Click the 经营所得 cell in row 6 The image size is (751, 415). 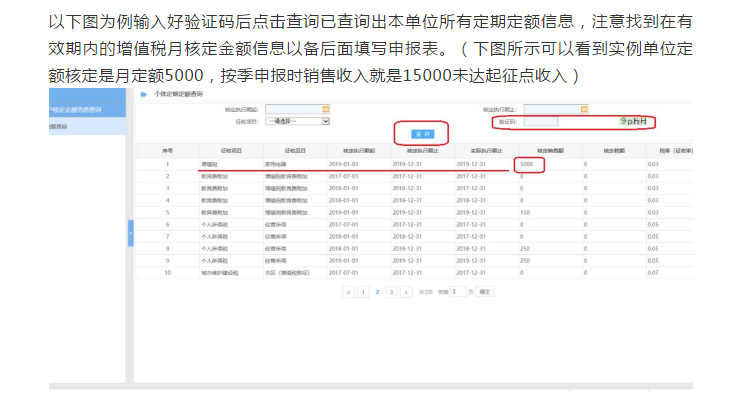point(276,224)
